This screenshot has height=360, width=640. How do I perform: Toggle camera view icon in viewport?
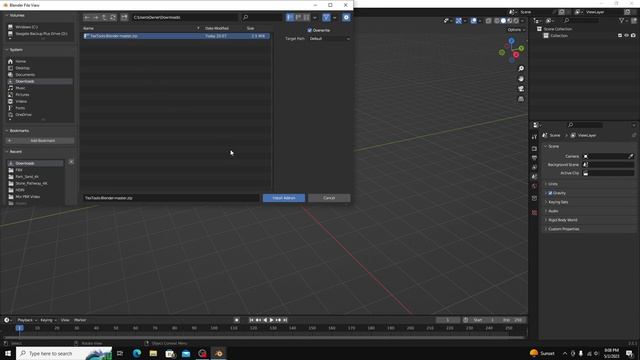point(521,89)
